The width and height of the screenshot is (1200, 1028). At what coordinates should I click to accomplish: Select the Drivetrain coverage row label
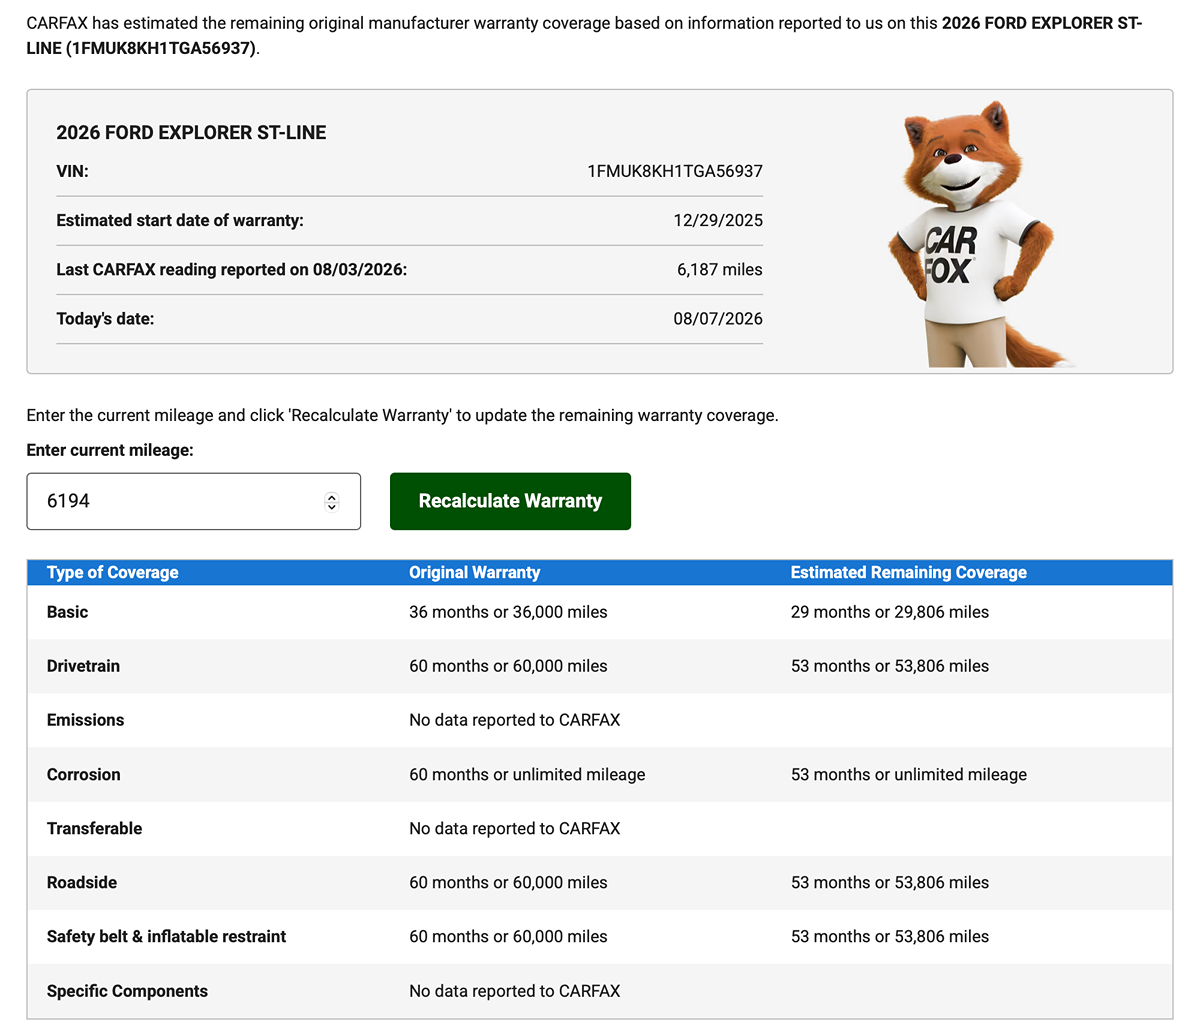[x=83, y=666]
